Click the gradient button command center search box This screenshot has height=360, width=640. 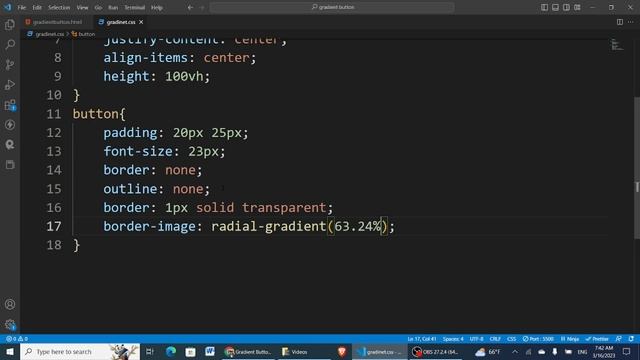tap(332, 7)
